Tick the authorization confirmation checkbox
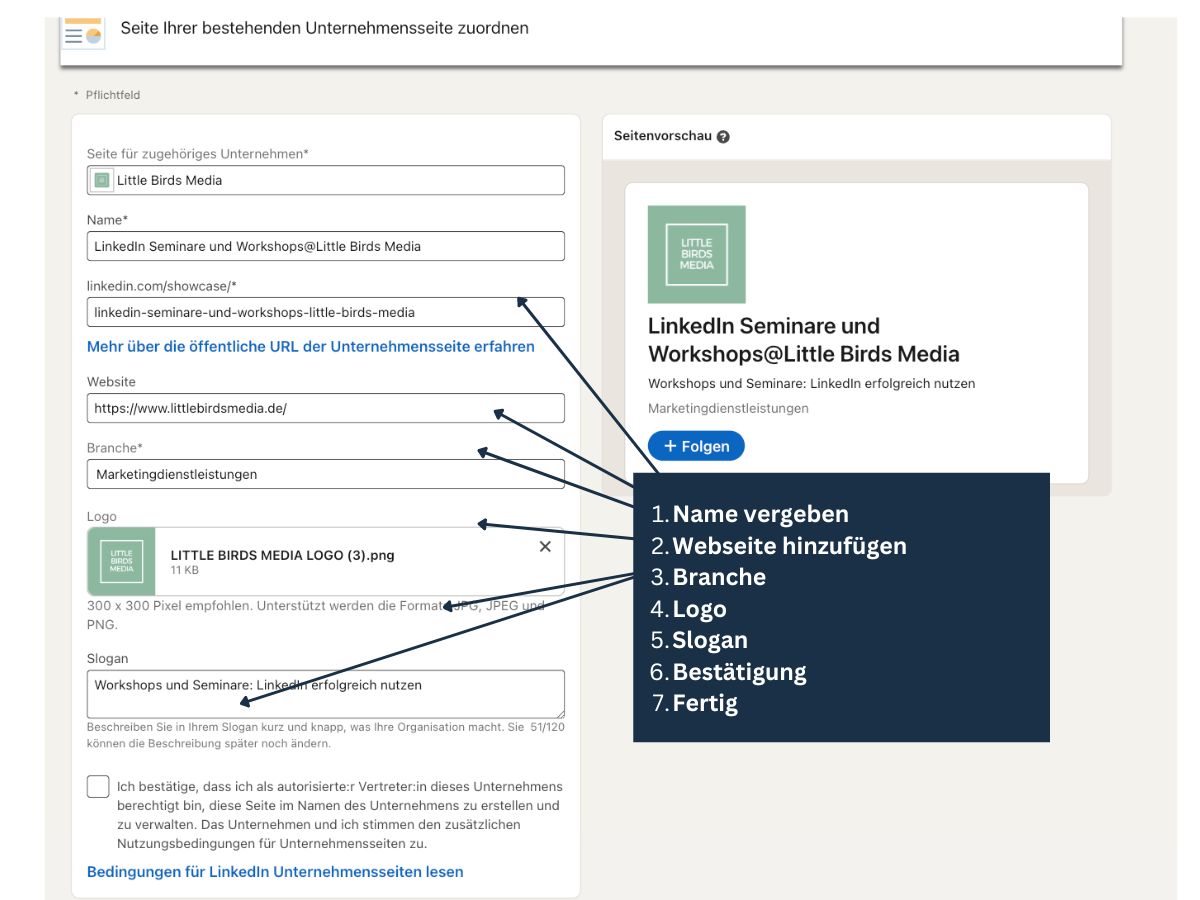Screen dimensions: 1200x900 (x=98, y=786)
